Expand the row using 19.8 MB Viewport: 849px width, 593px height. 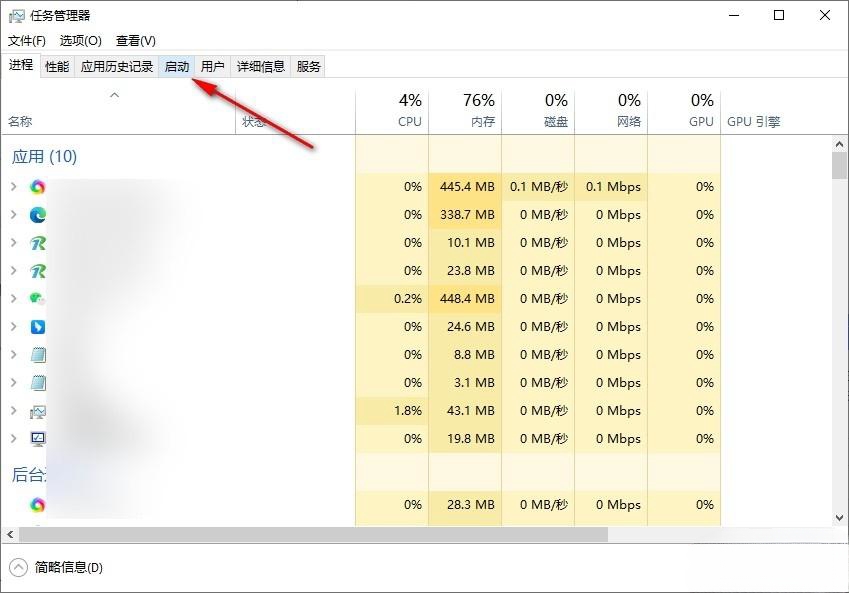pos(14,439)
